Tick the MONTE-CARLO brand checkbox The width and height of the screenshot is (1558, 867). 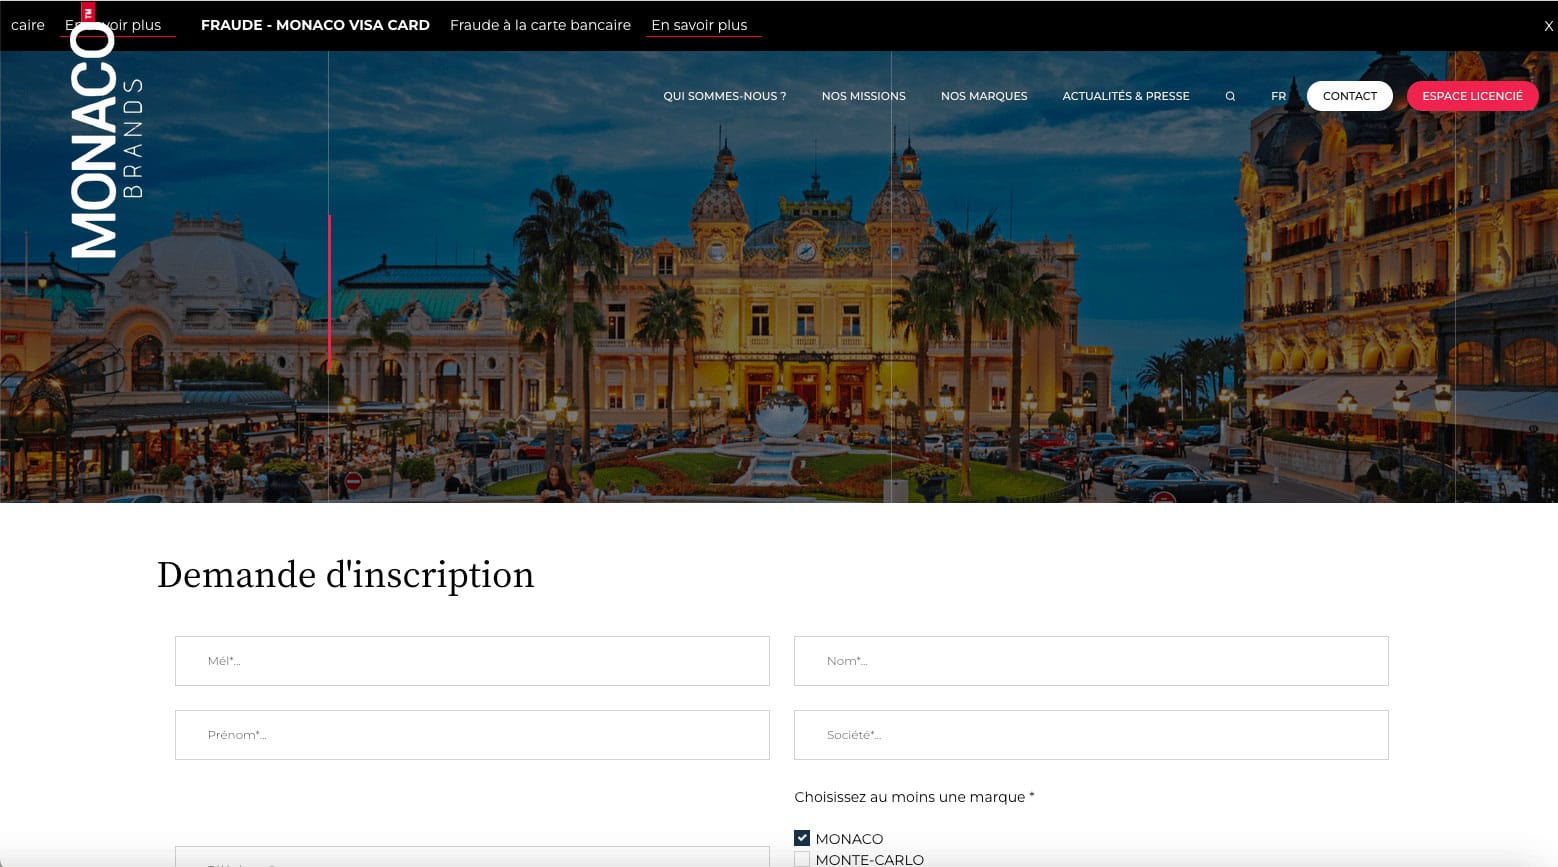pos(802,859)
